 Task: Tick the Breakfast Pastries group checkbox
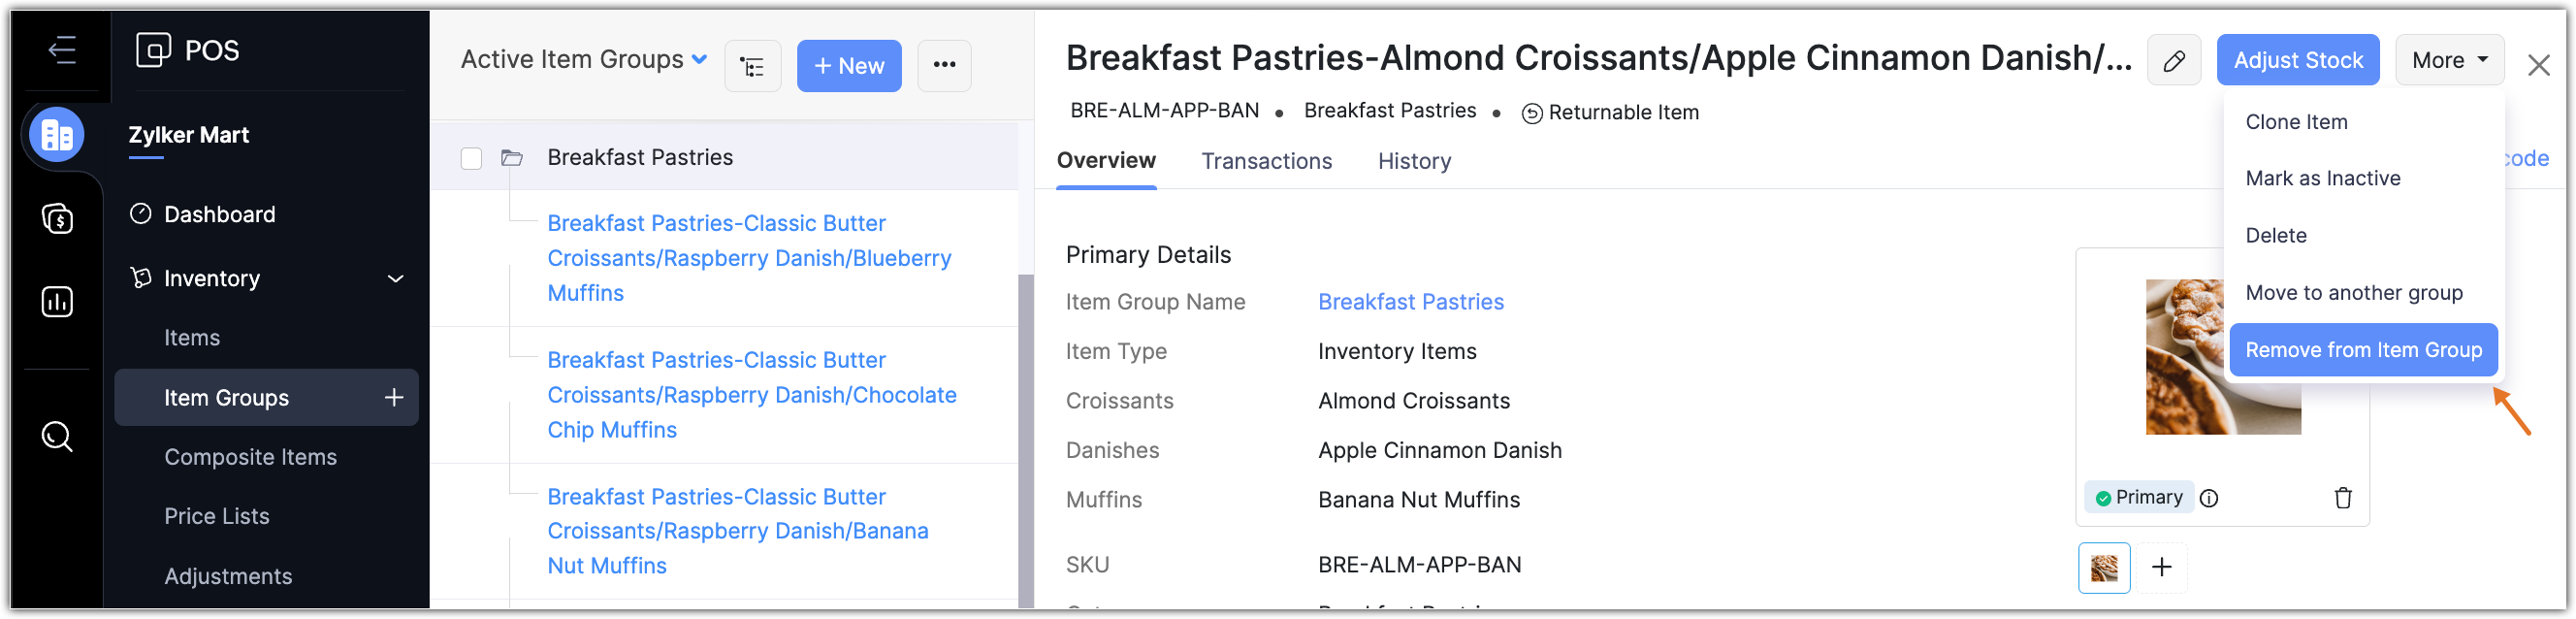(x=472, y=159)
